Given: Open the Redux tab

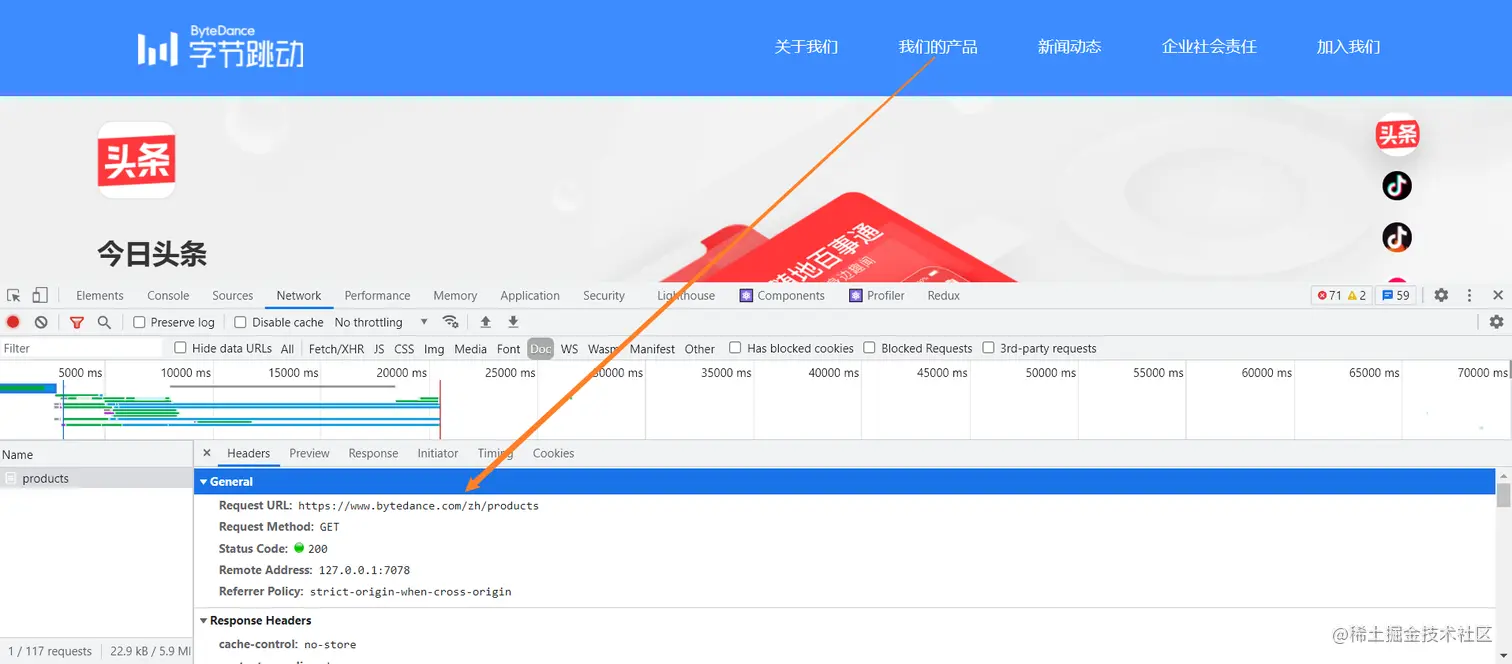Looking at the screenshot, I should (x=944, y=295).
